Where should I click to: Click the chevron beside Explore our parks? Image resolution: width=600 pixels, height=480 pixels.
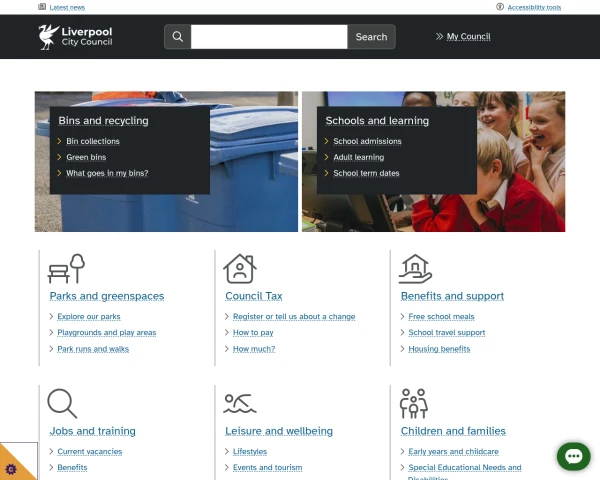coord(51,316)
